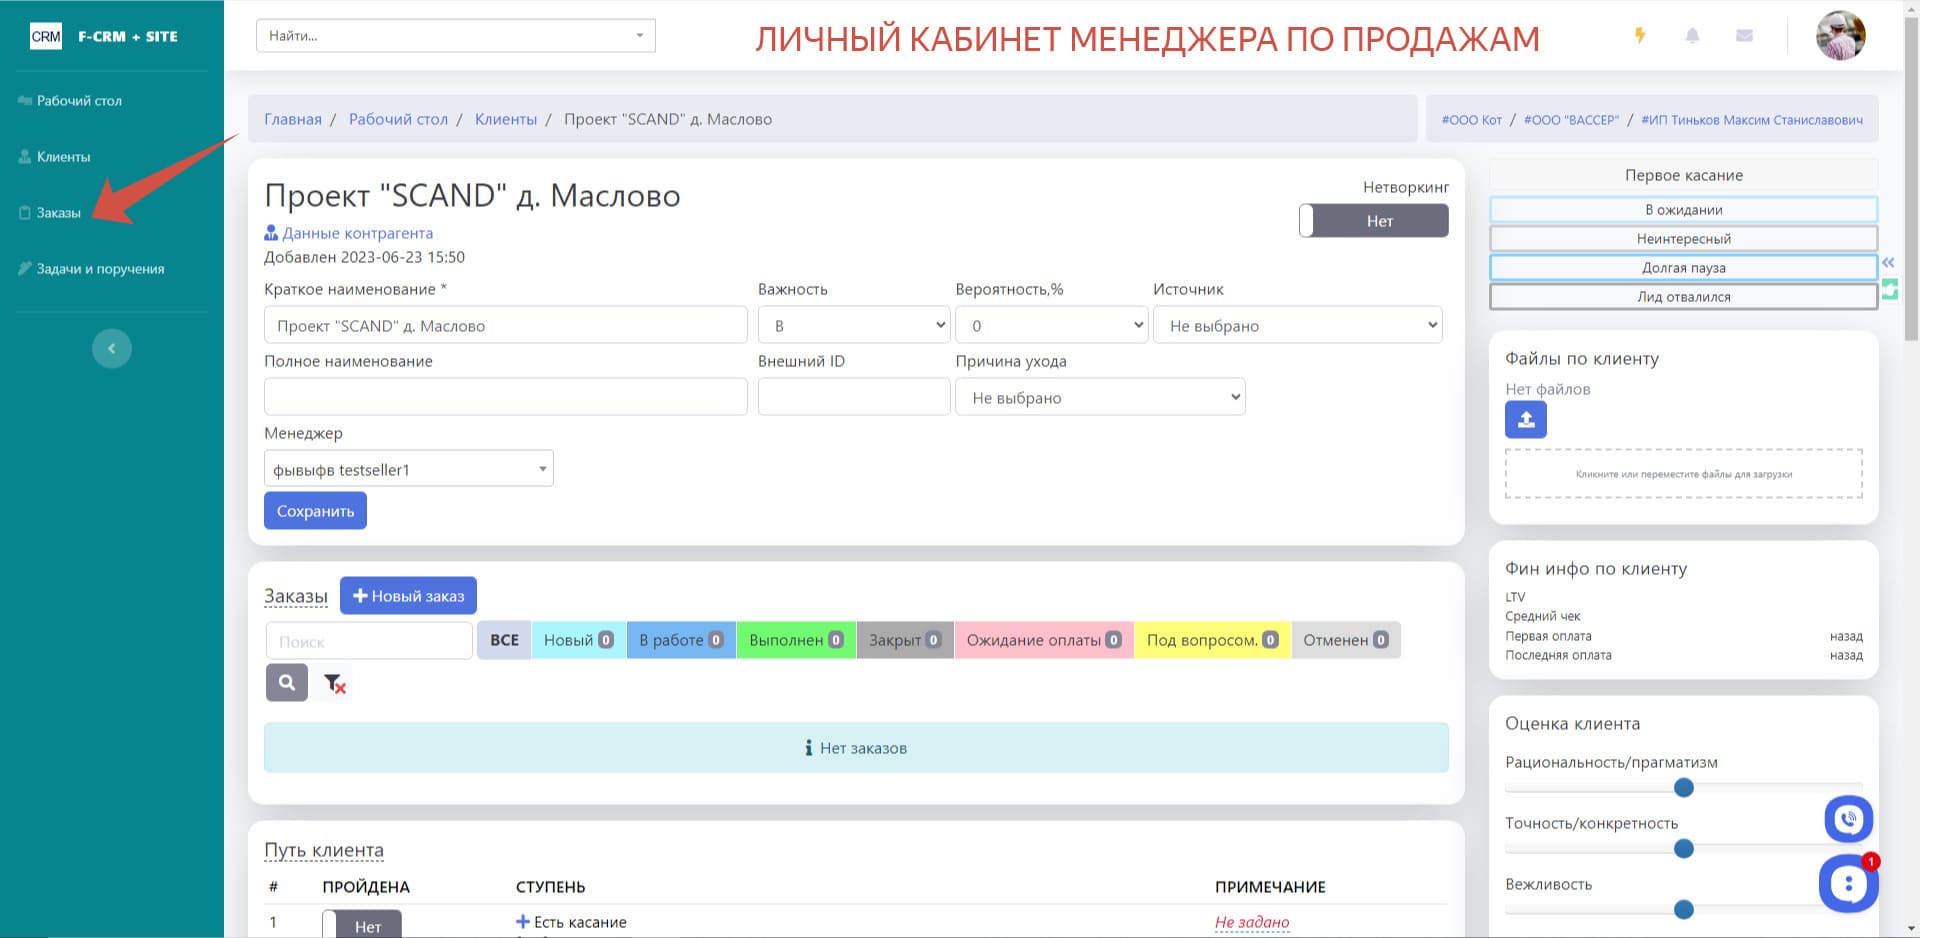Viewport: 1938px width, 938px height.
Task: Expand the Источник dropdown
Action: pos(1297,324)
